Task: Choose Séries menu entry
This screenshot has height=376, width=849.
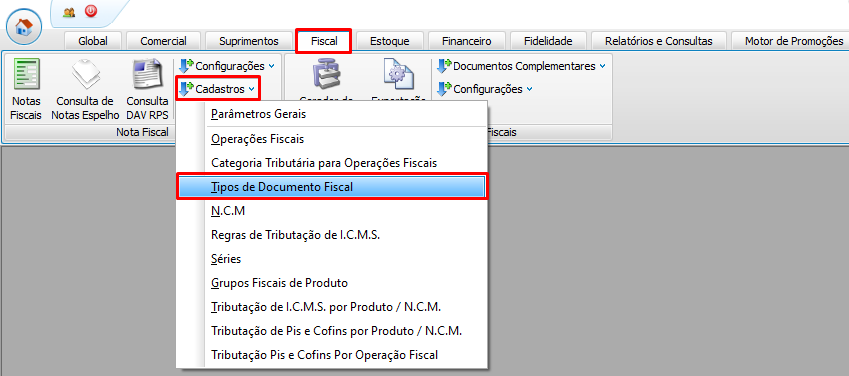Action: [332, 259]
